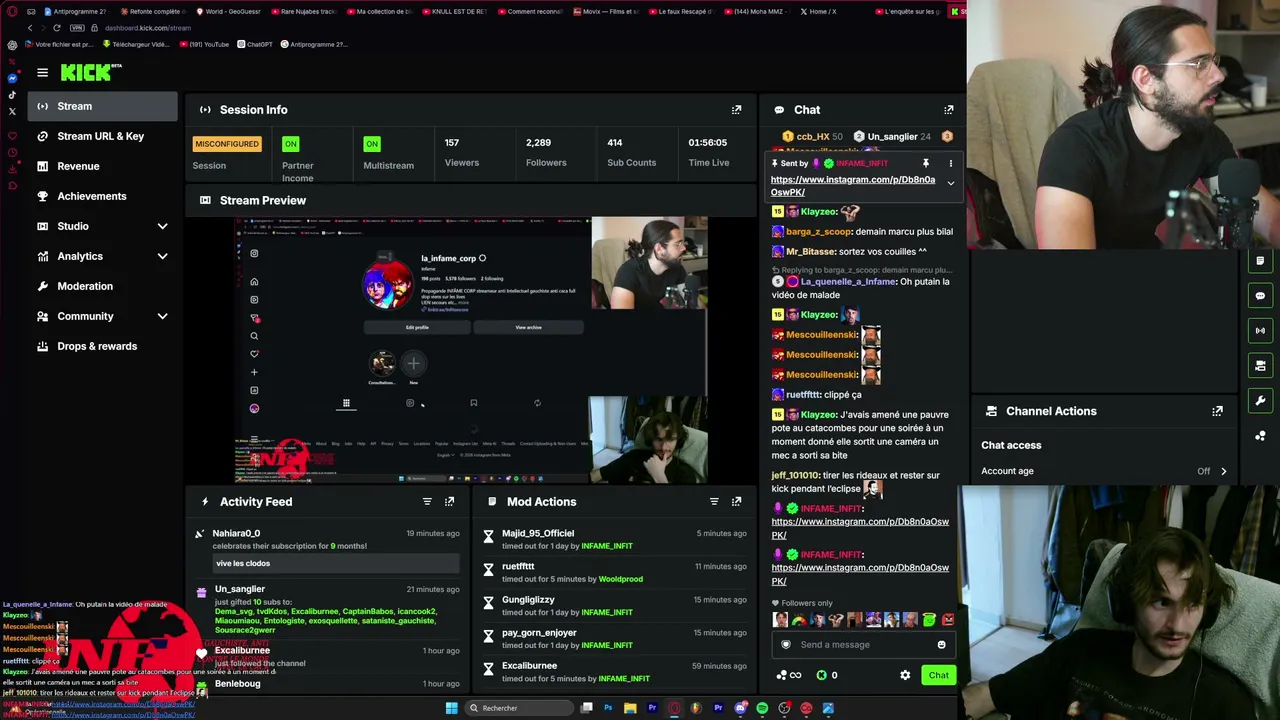Click the Kick logo
This screenshot has height=720, width=1280.
(x=90, y=72)
